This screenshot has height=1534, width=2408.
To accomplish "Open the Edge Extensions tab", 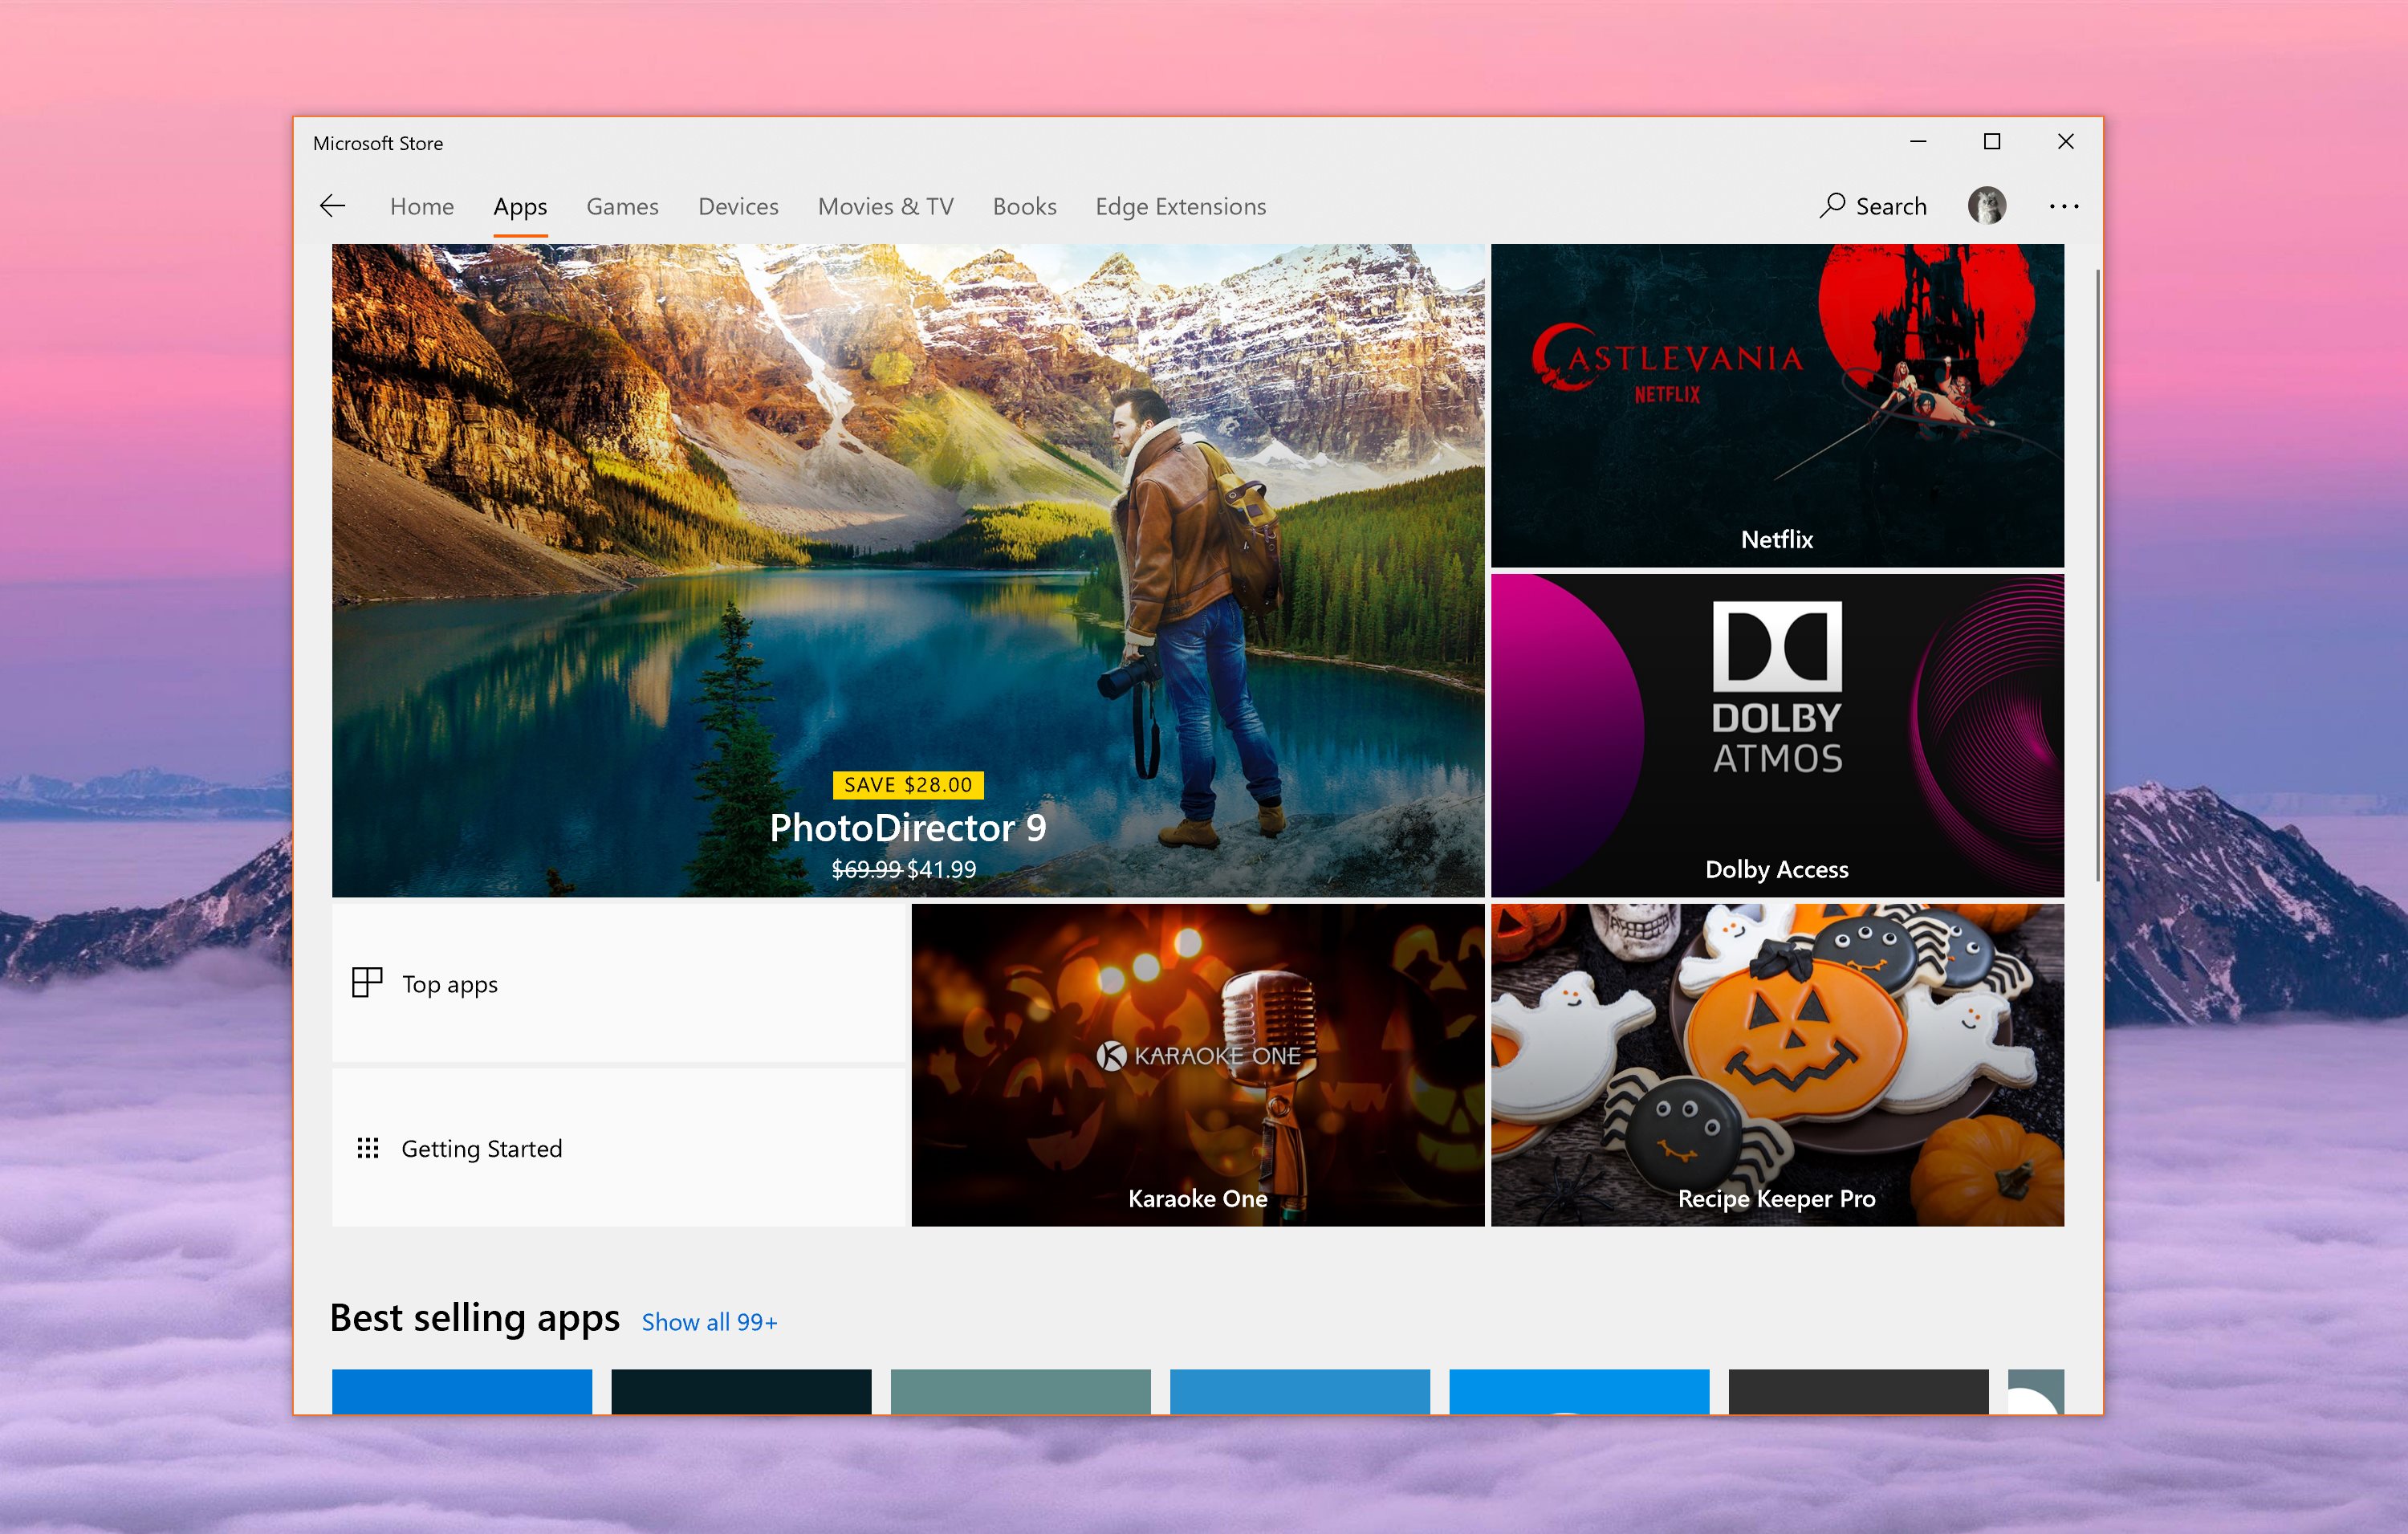I will (x=1180, y=206).
